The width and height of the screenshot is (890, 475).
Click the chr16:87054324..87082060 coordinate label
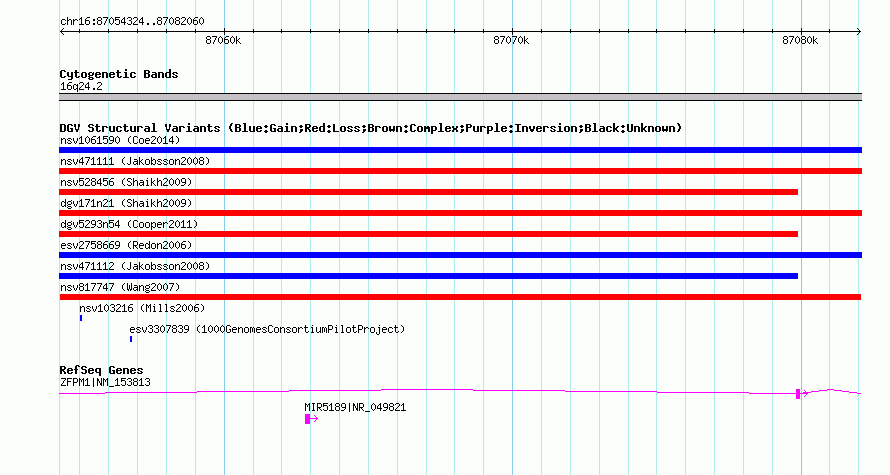(132, 22)
